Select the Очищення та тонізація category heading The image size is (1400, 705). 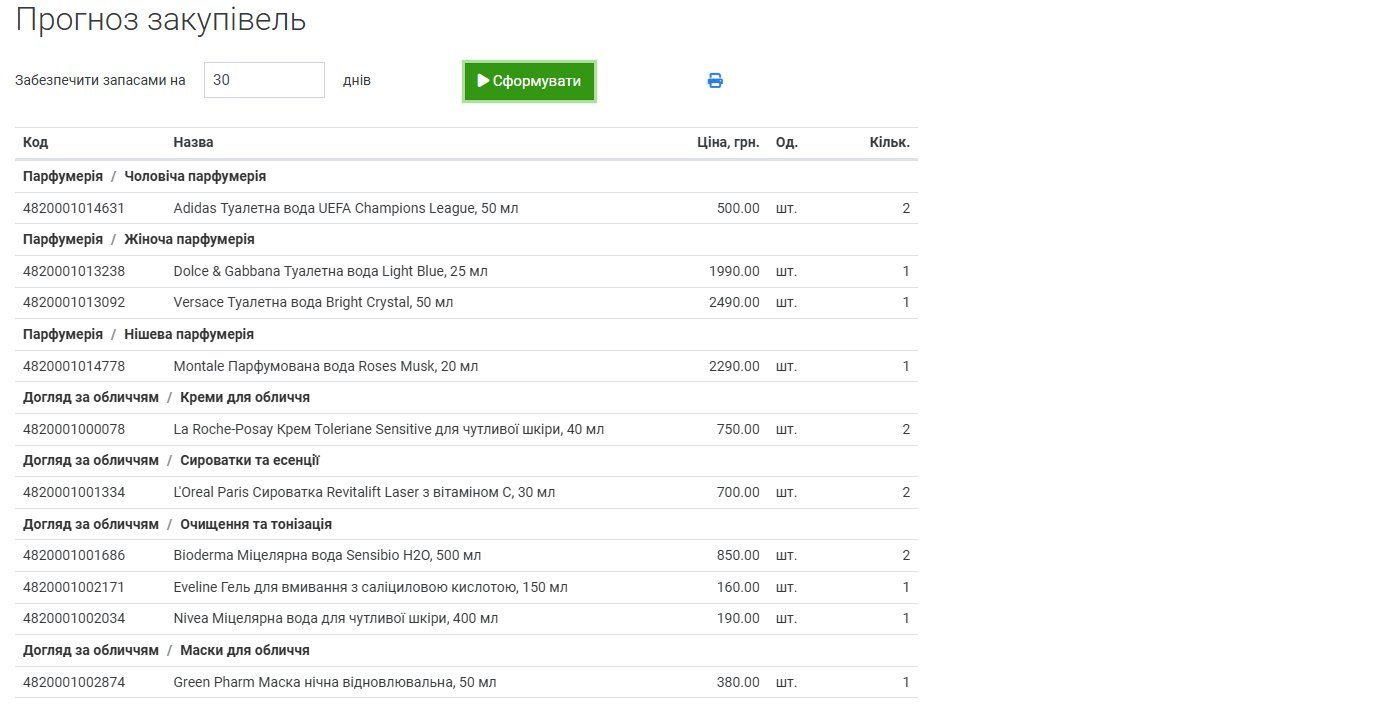[x=256, y=524]
